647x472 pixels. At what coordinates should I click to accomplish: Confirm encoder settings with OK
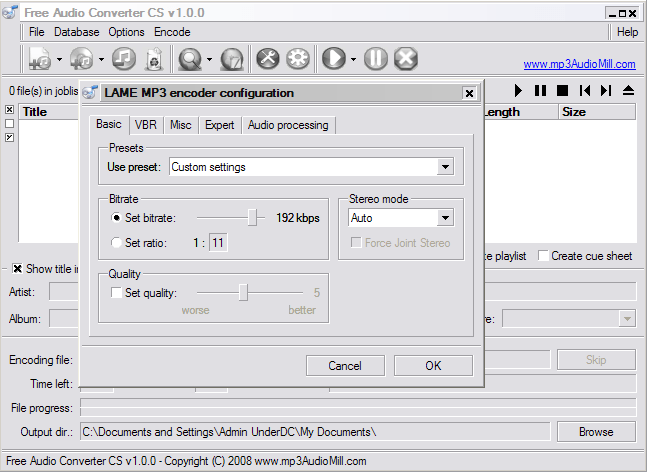433,366
